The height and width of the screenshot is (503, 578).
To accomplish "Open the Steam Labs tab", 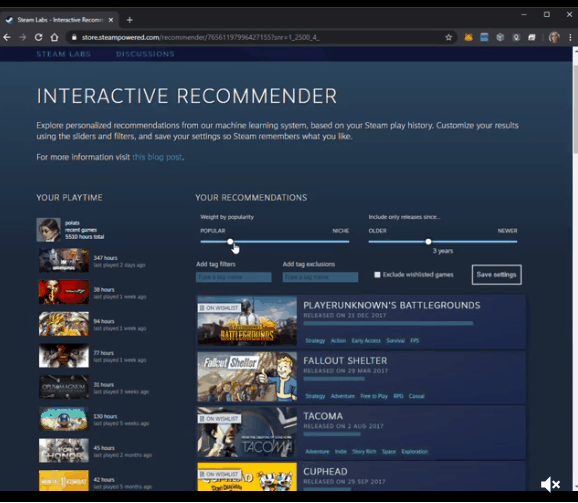I will click(63, 54).
